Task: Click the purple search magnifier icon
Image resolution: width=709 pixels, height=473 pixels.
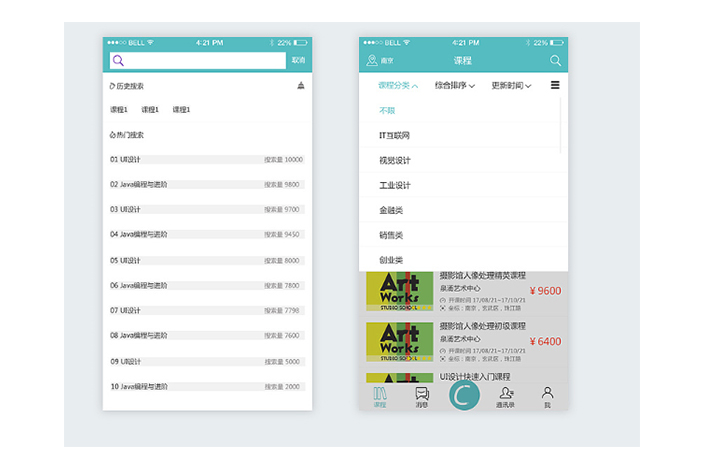Action: [119, 61]
